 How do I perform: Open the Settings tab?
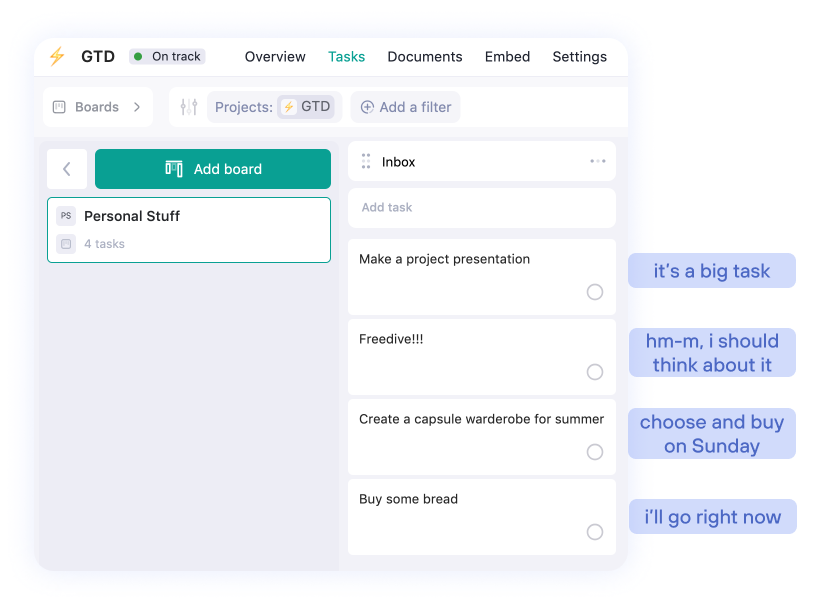click(x=579, y=57)
